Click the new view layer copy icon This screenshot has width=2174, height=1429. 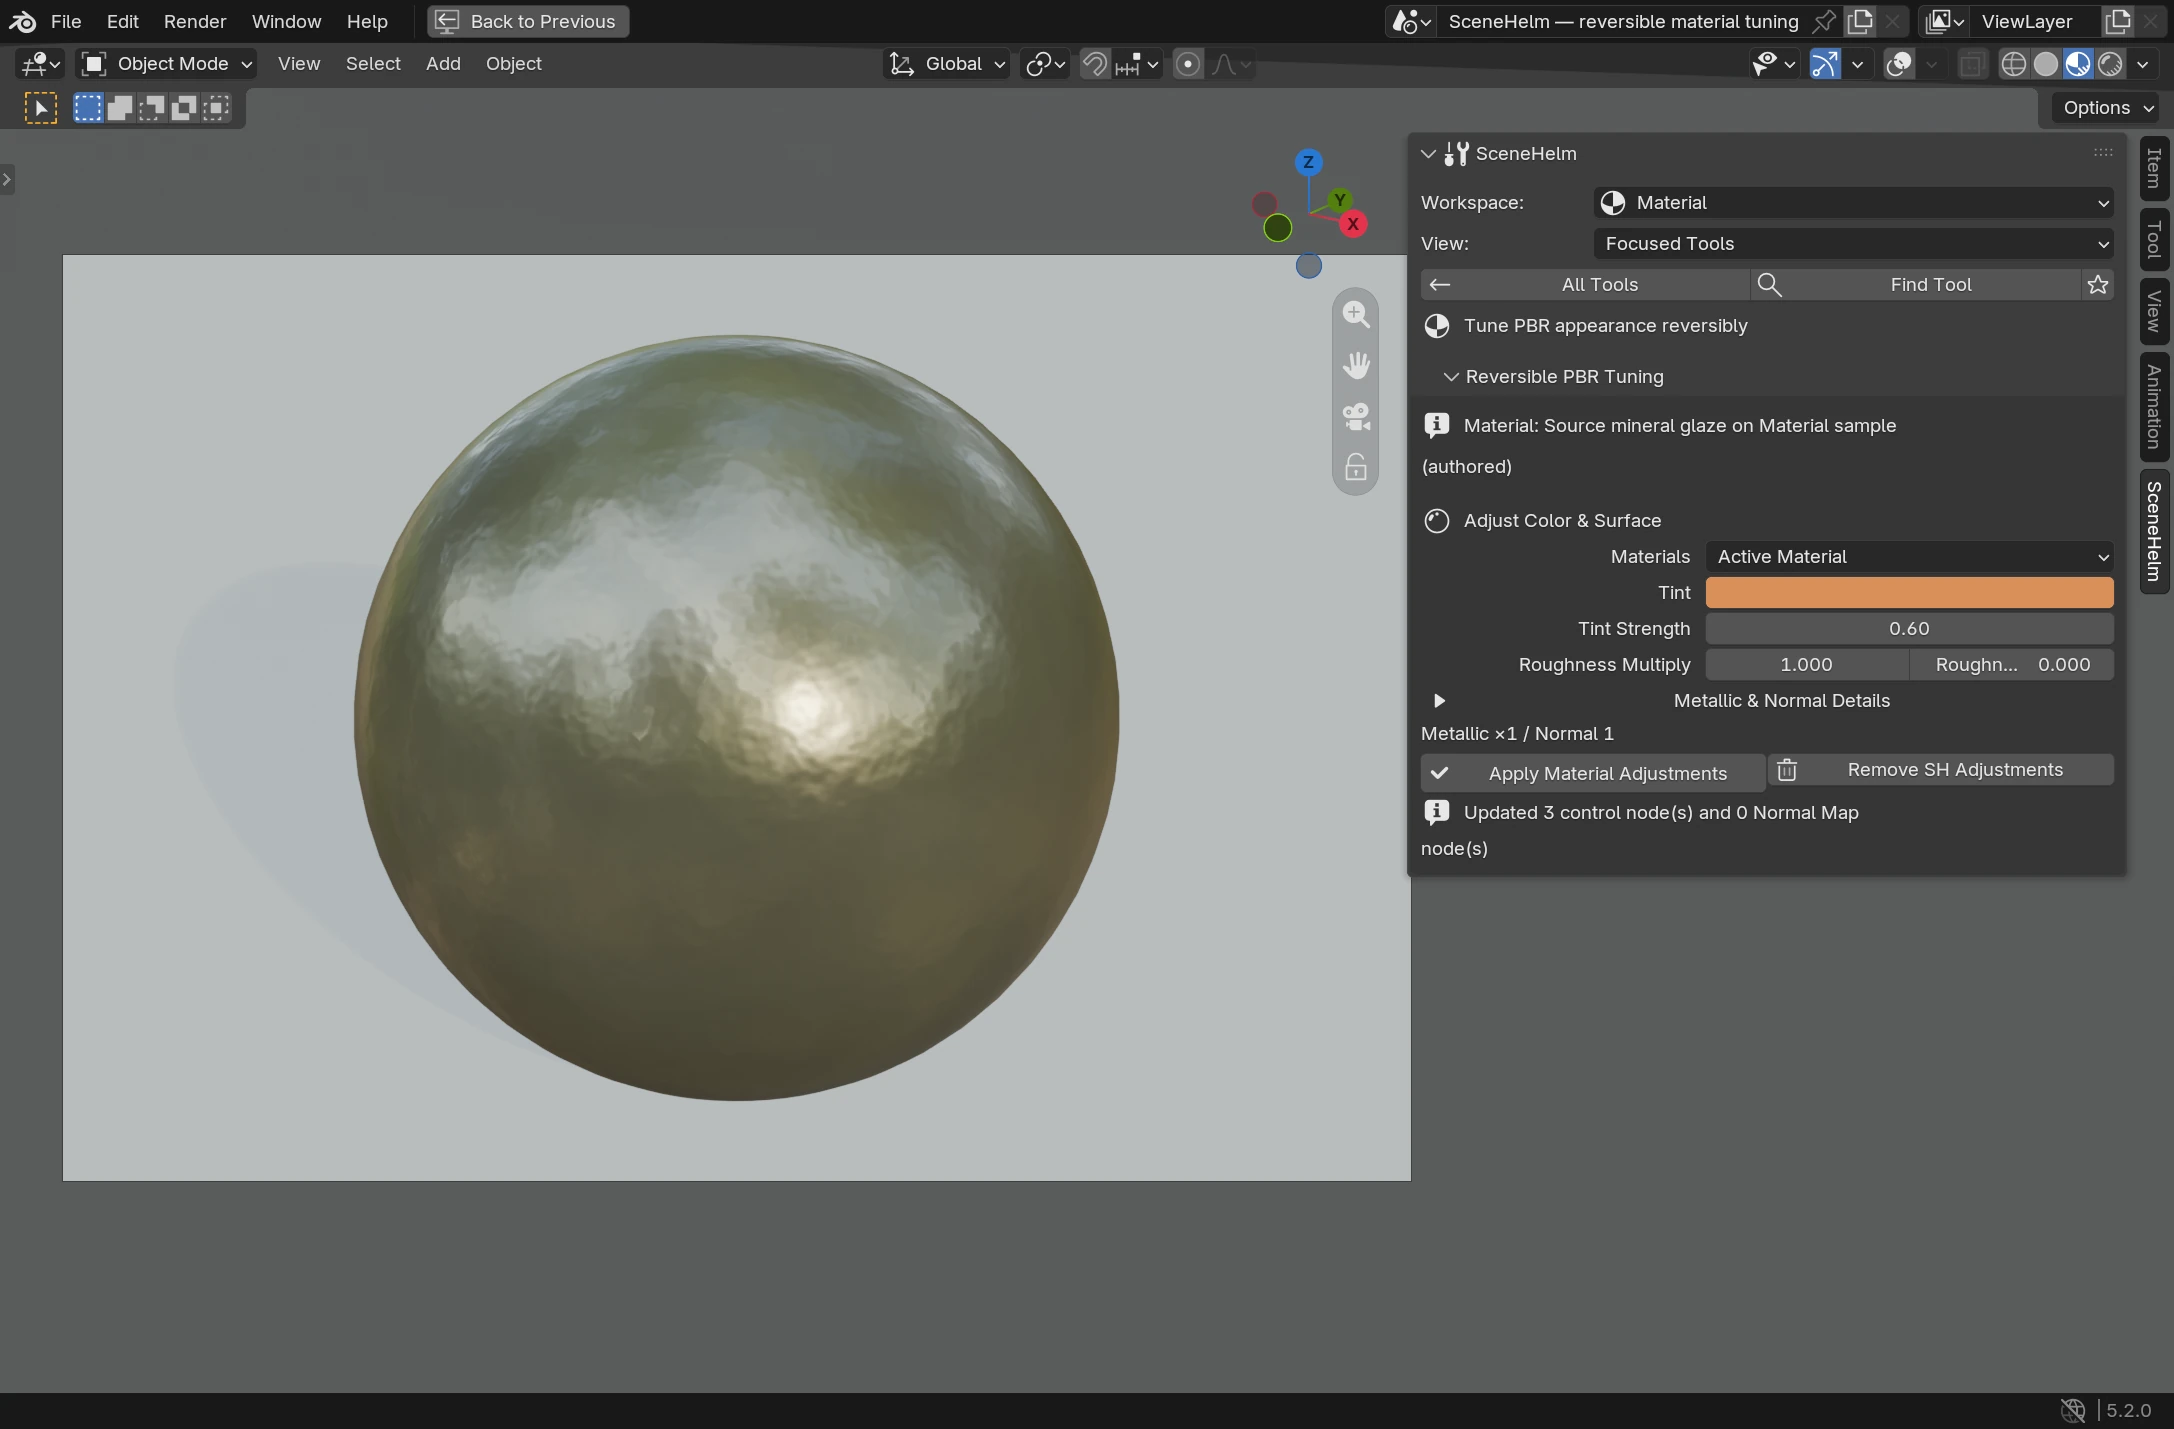pyautogui.click(x=2118, y=21)
